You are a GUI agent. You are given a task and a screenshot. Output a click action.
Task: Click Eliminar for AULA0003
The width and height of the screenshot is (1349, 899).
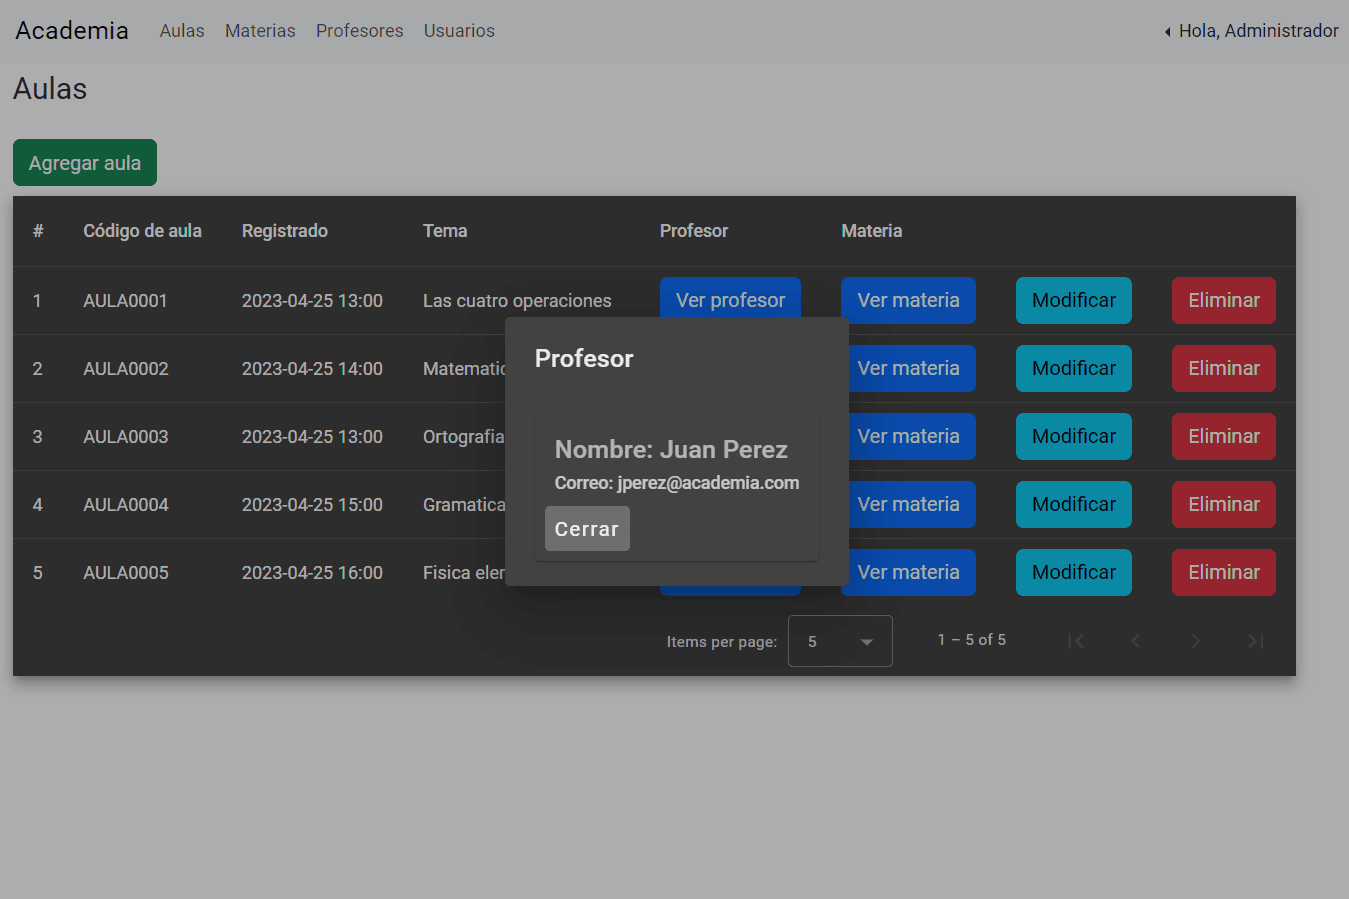[x=1224, y=436]
